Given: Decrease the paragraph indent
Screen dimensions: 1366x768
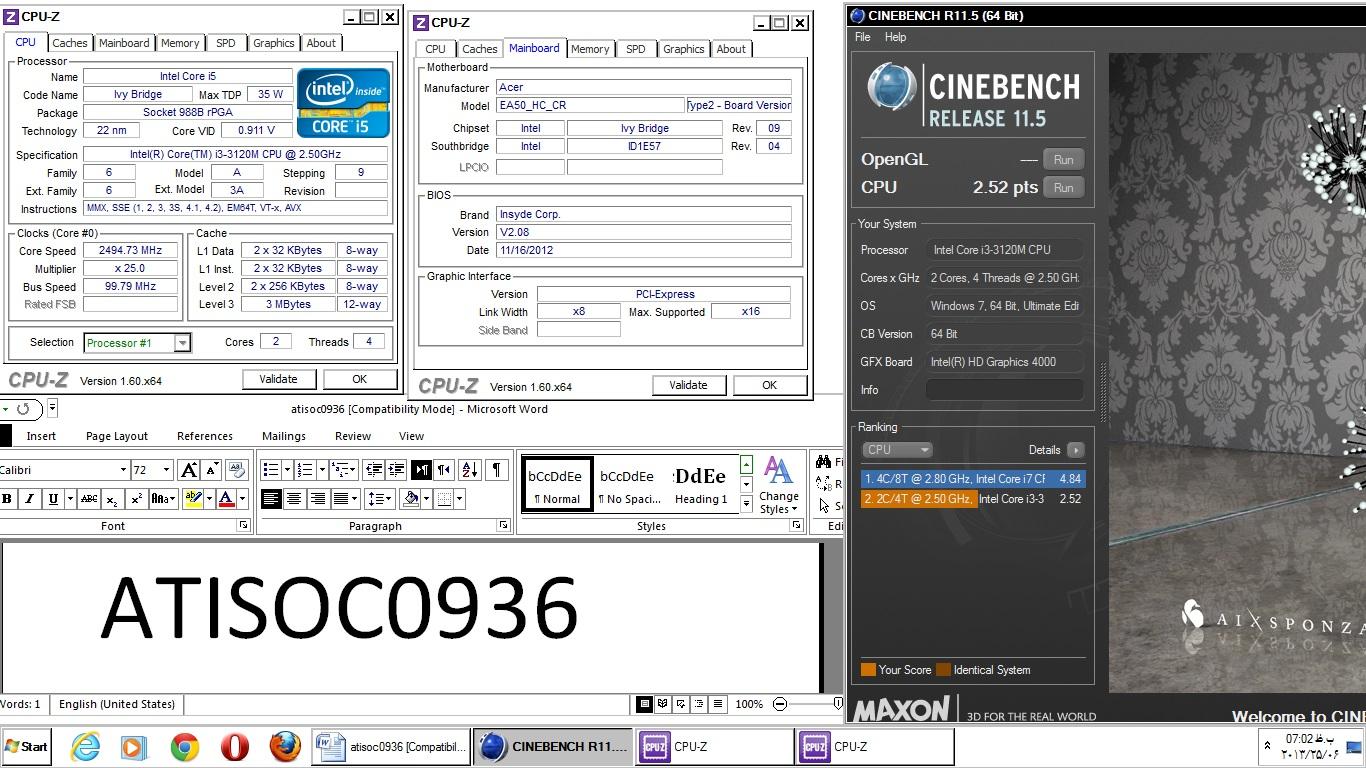Looking at the screenshot, I should click(x=374, y=469).
